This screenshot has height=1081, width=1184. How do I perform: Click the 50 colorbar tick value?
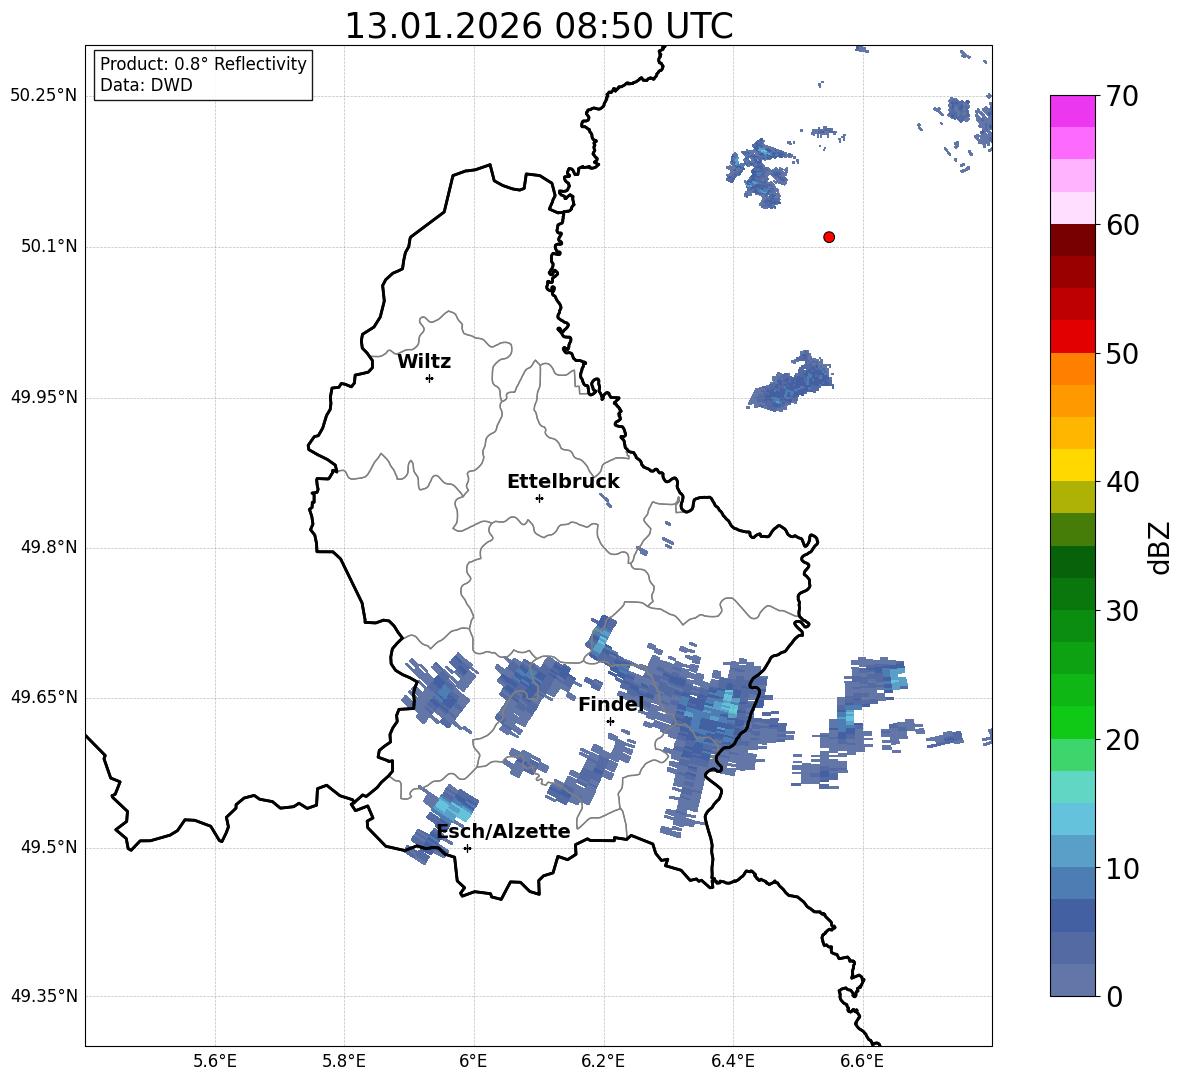[x=1121, y=353]
